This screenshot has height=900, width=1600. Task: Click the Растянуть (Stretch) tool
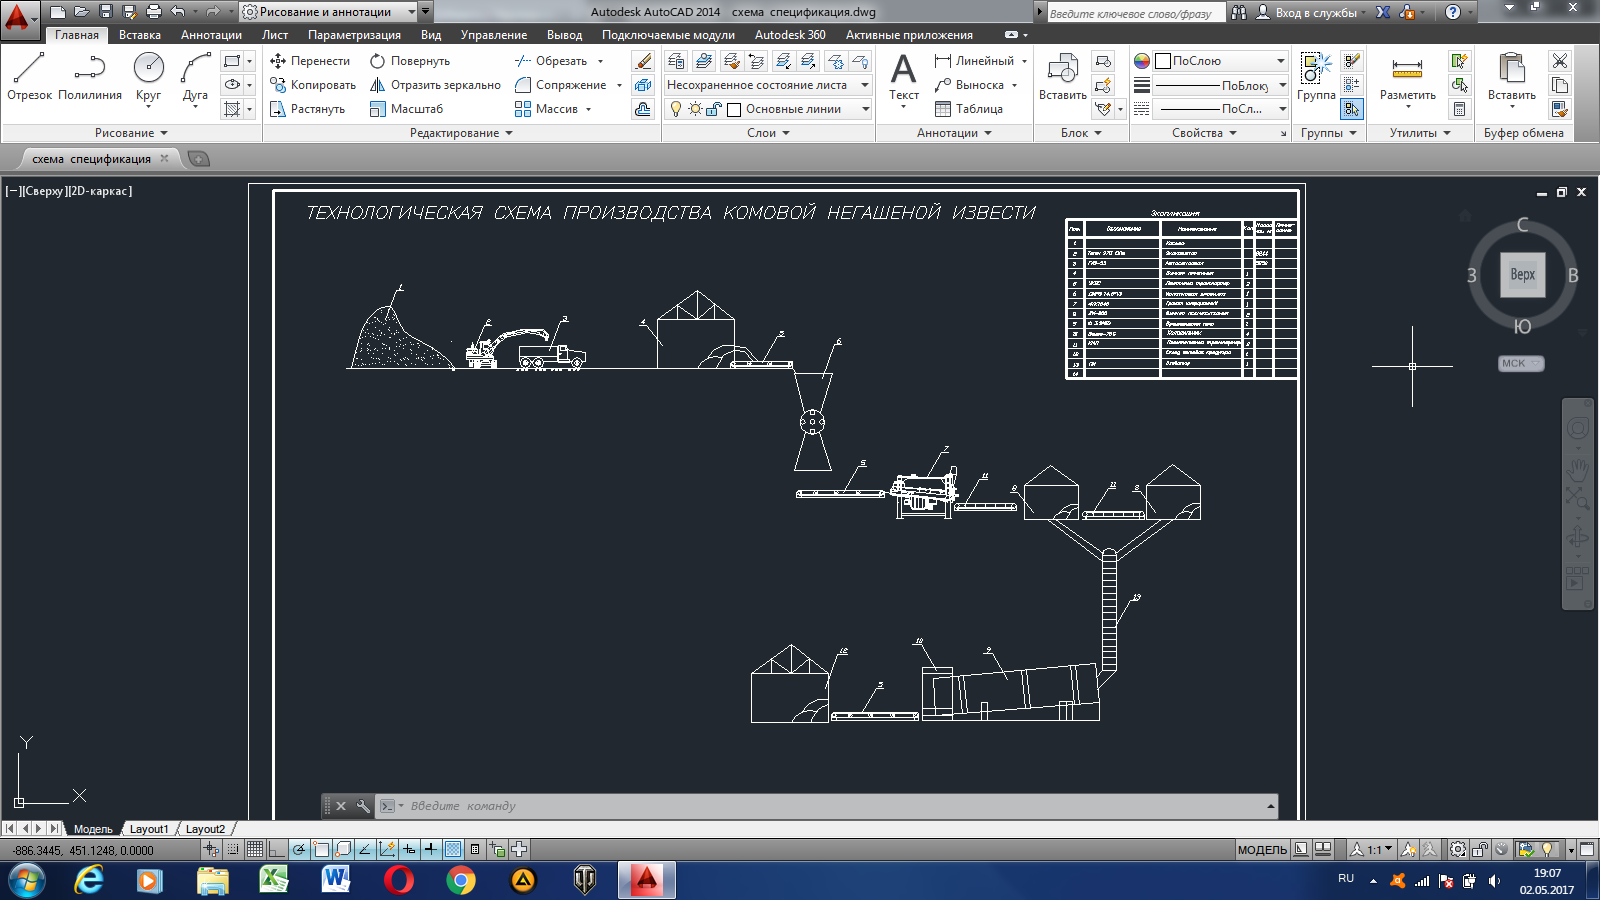click(x=308, y=109)
